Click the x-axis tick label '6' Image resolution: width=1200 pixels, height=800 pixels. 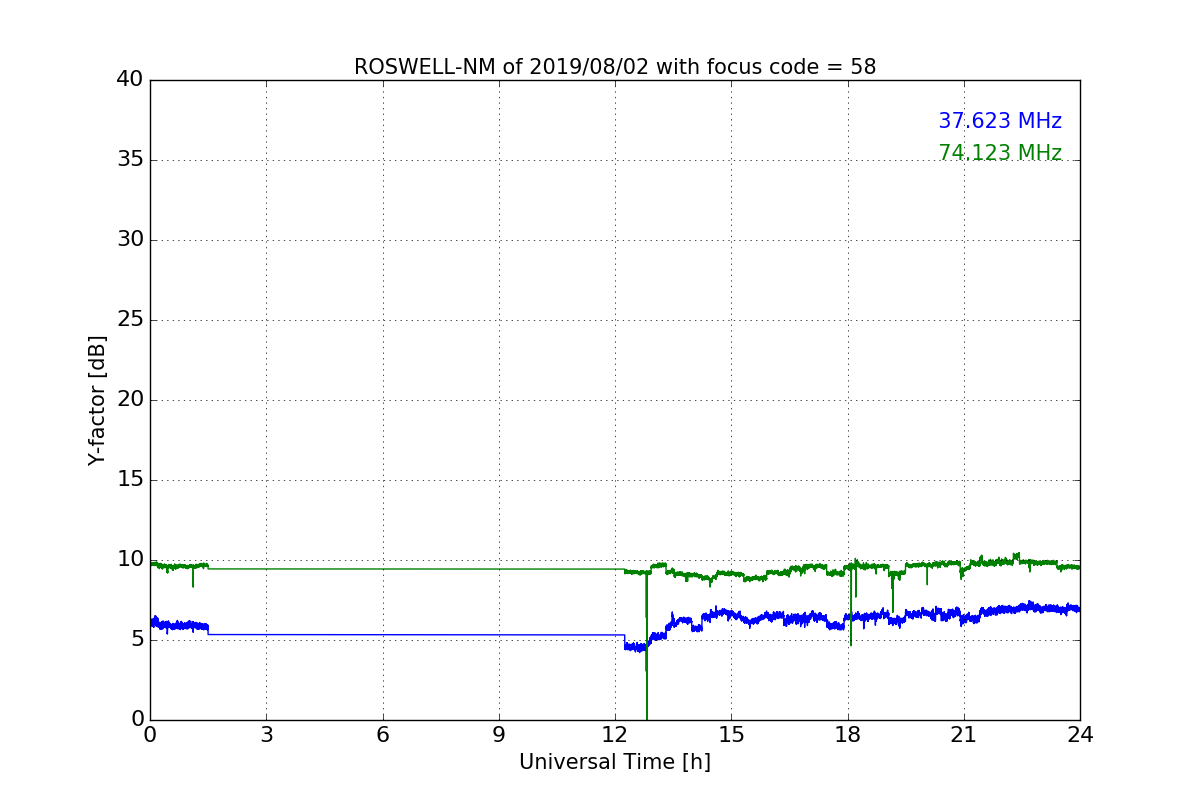[x=383, y=735]
